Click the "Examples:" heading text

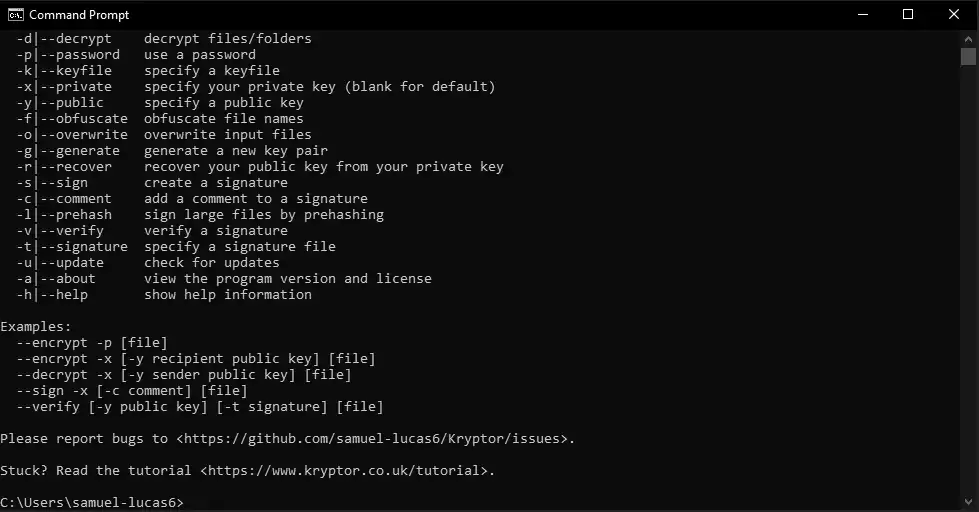36,327
